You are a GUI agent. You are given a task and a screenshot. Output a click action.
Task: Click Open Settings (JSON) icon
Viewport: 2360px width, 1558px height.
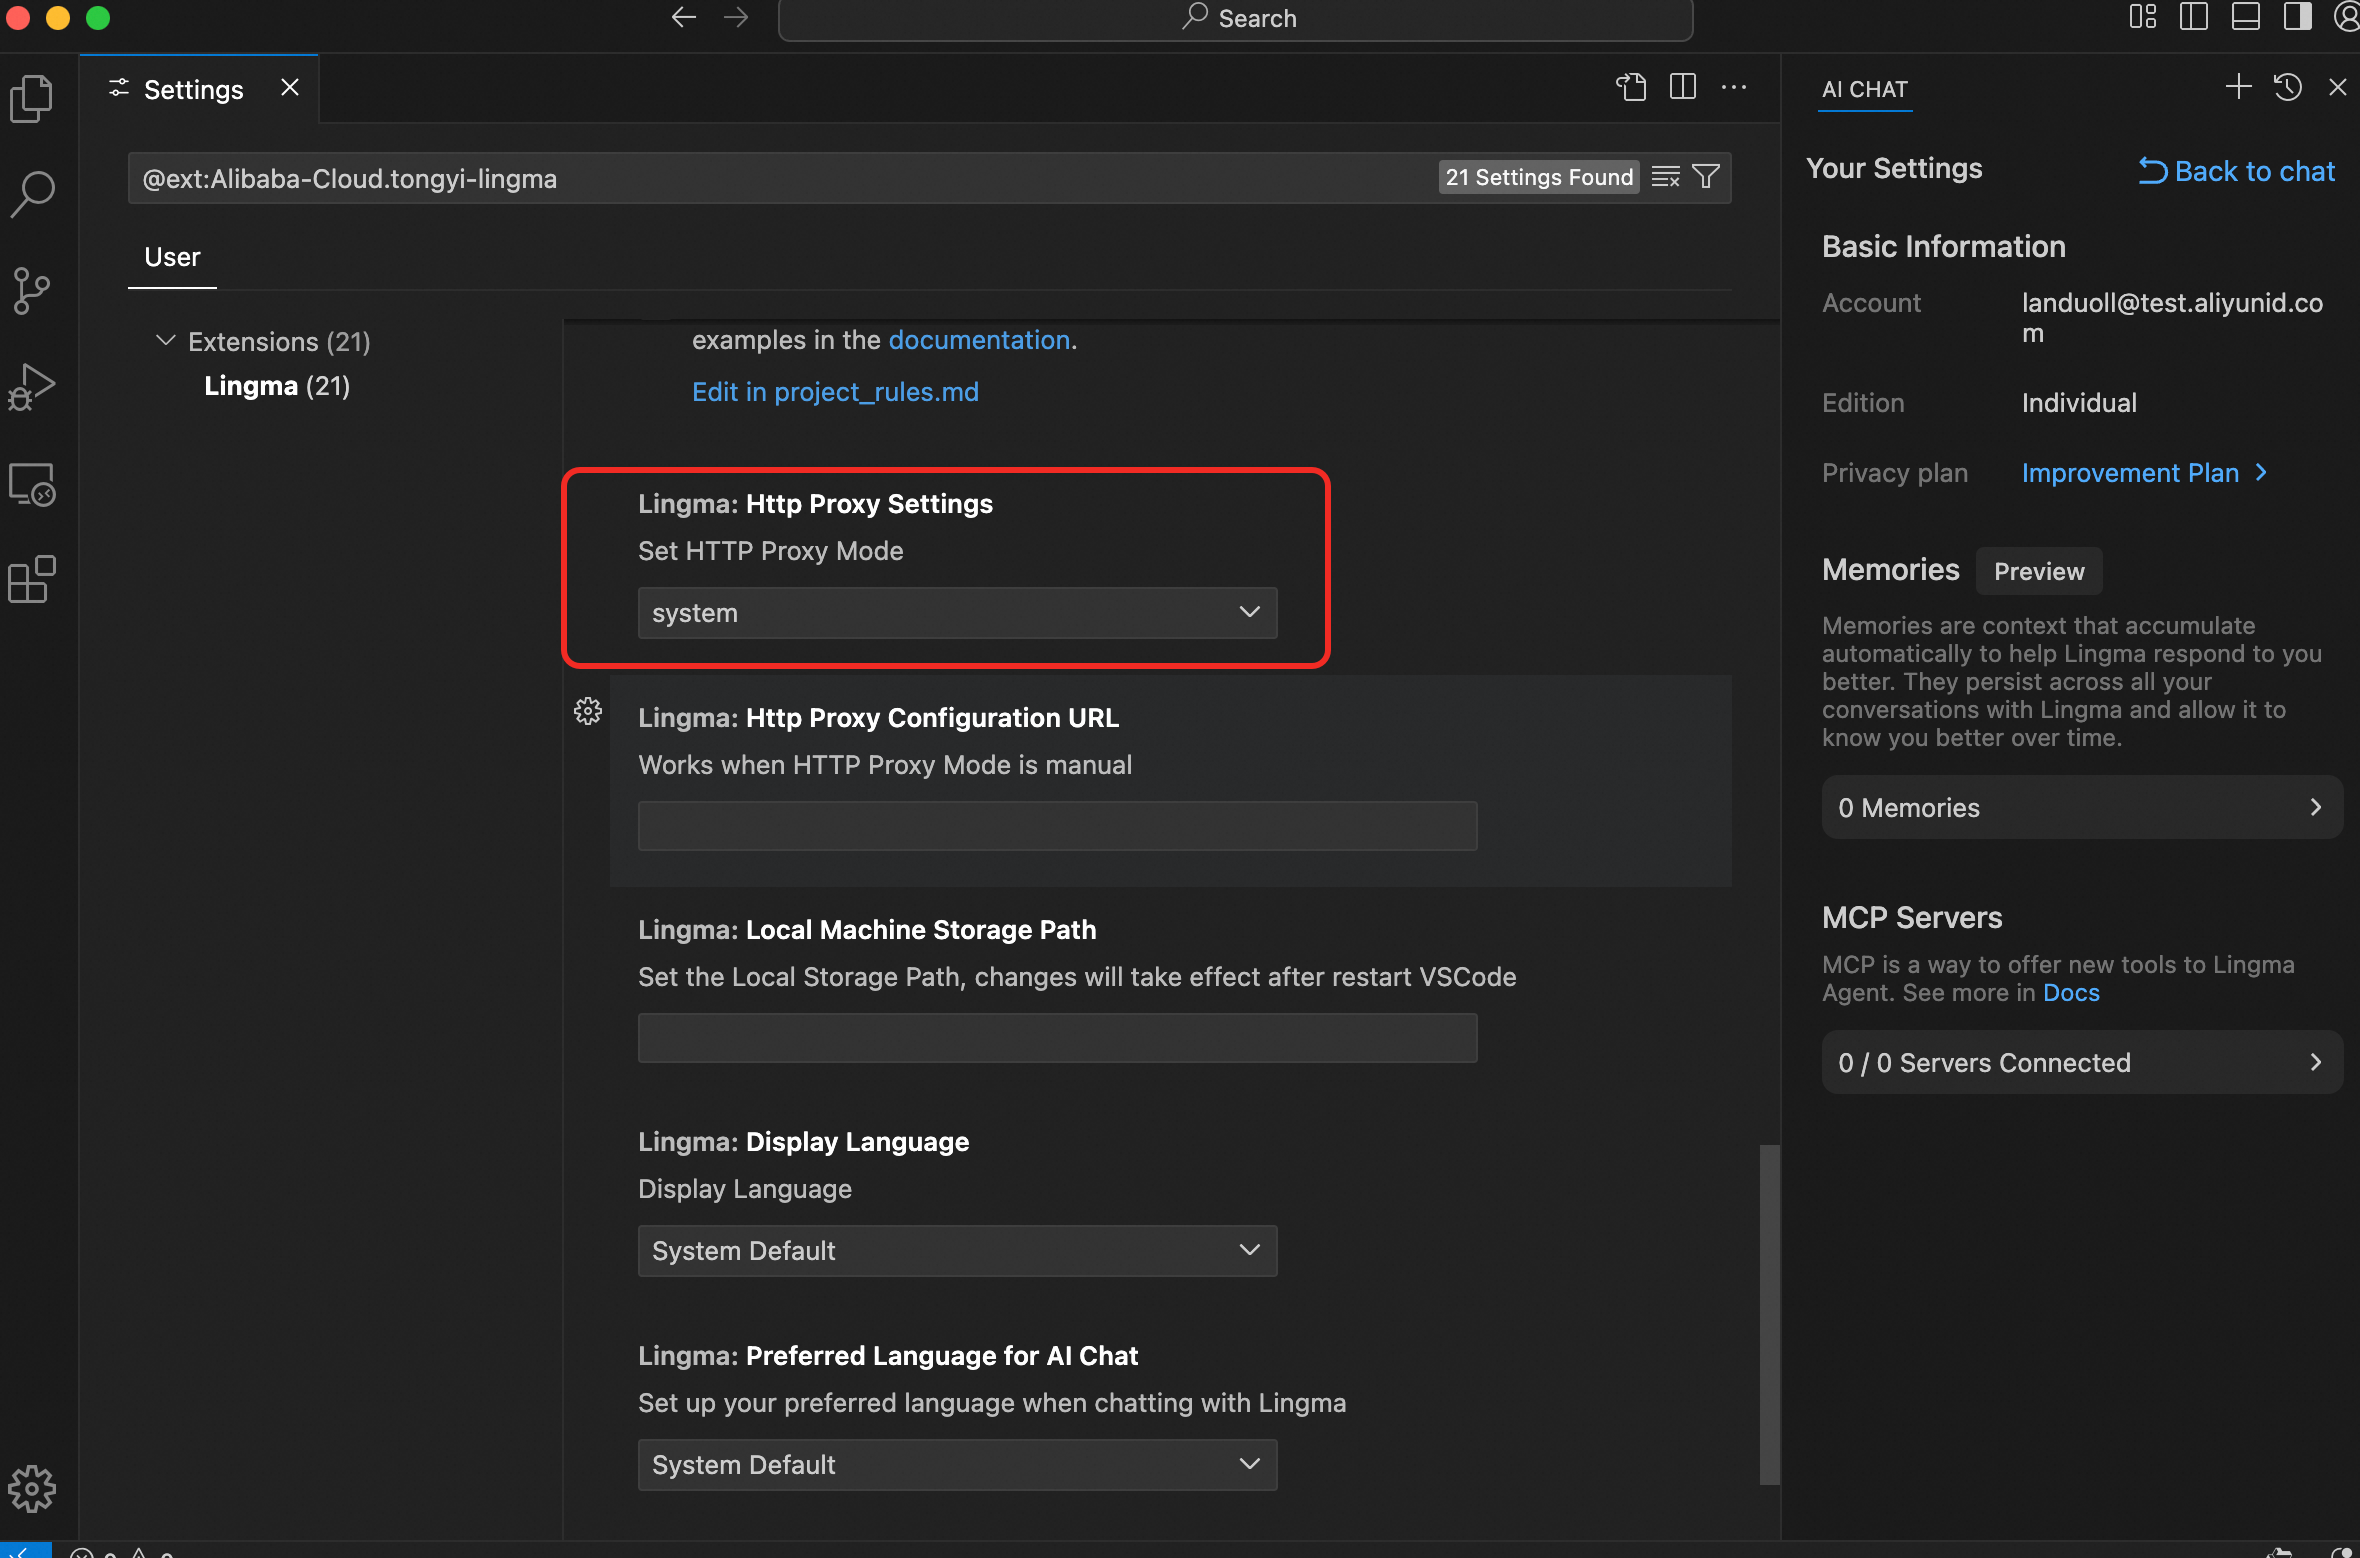[x=1631, y=88]
